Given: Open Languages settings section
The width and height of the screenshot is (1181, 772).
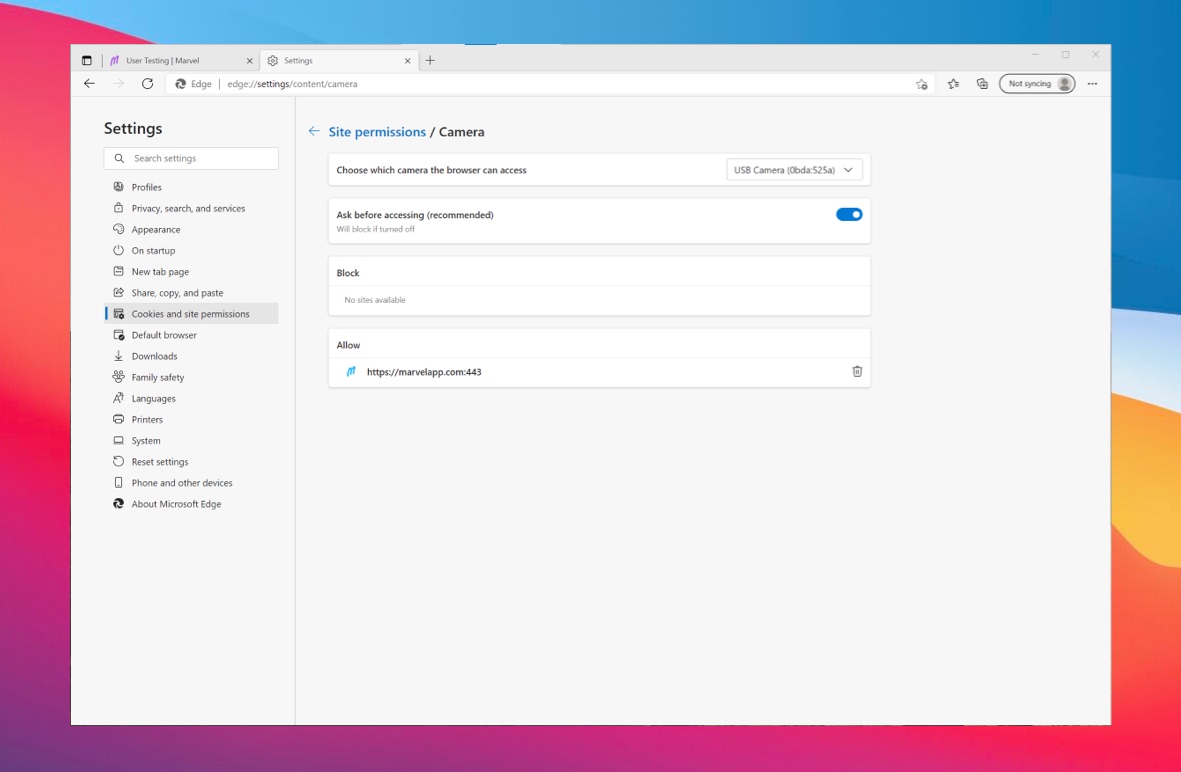Looking at the screenshot, I should point(191,398).
